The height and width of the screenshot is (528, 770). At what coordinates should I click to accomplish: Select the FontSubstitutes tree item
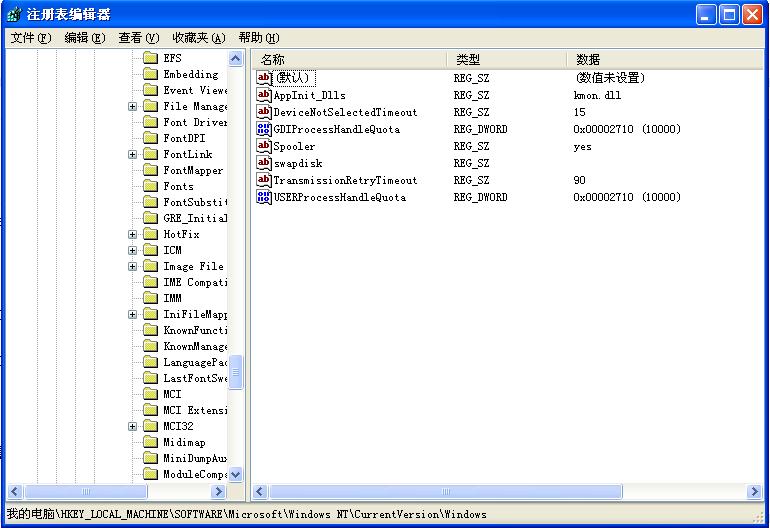(195, 202)
